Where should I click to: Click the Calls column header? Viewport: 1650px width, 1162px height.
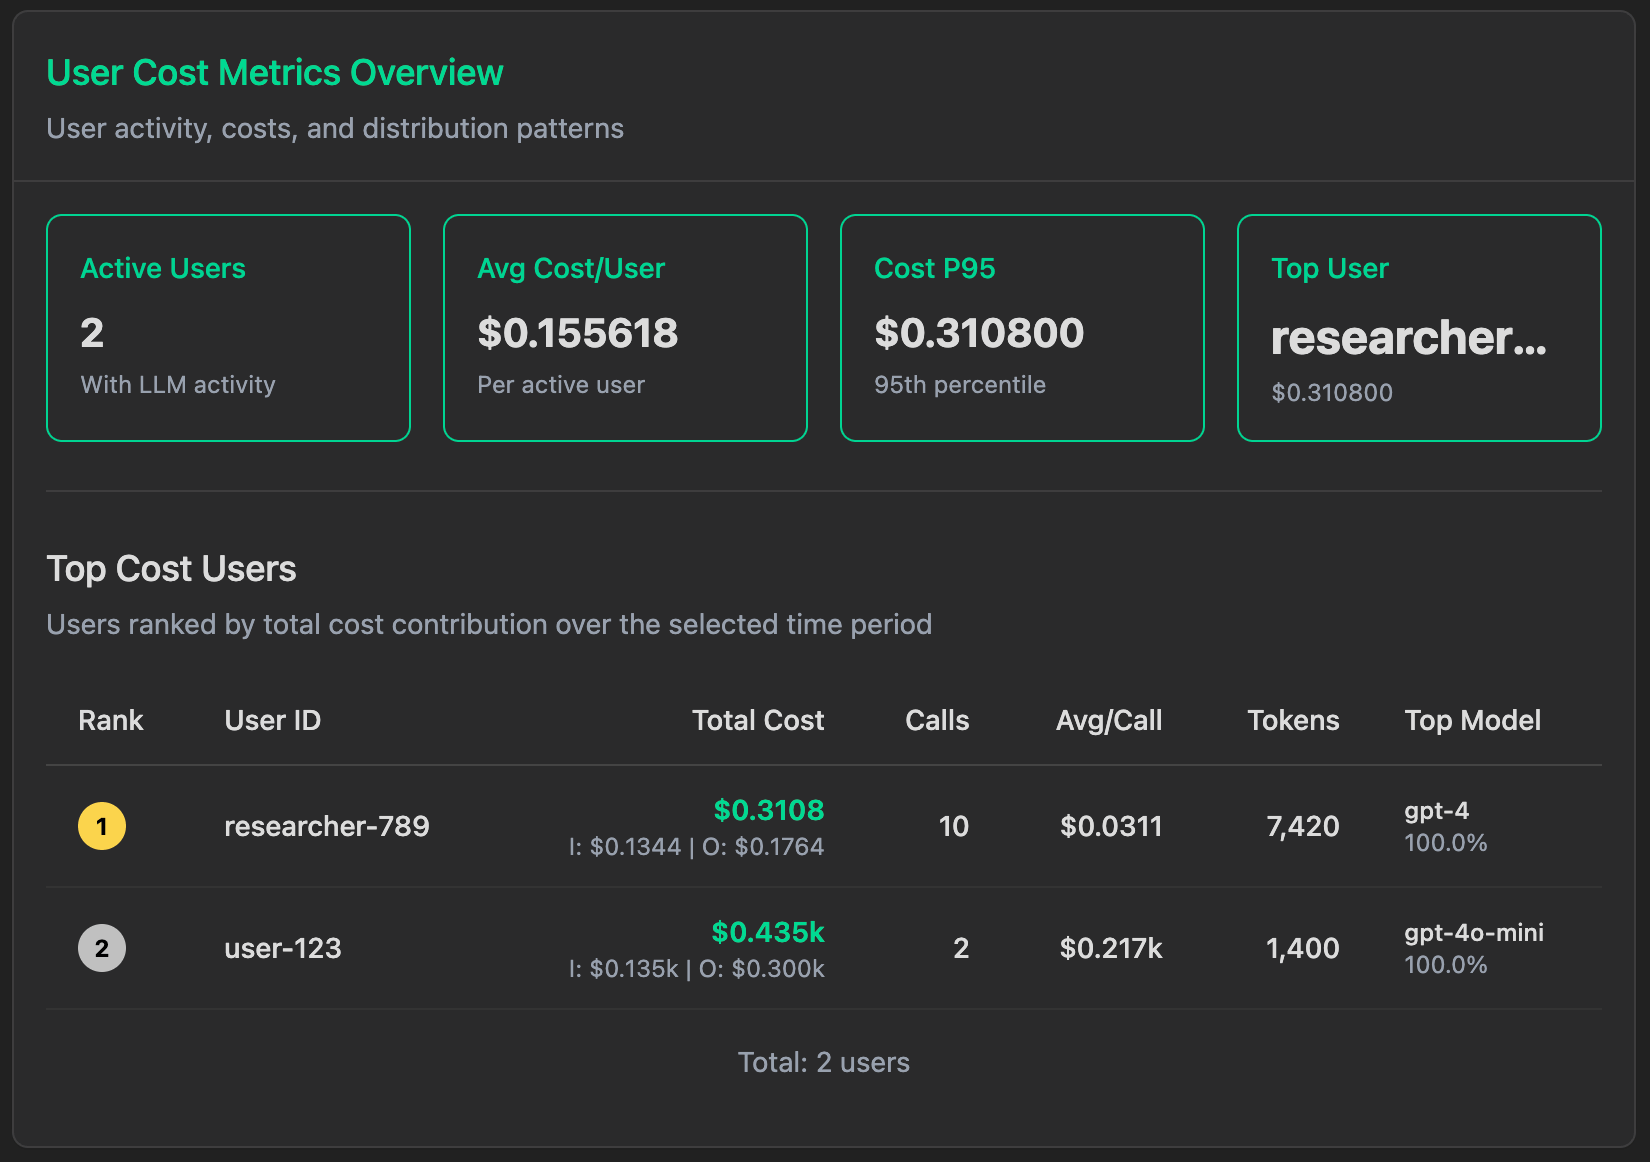937,720
